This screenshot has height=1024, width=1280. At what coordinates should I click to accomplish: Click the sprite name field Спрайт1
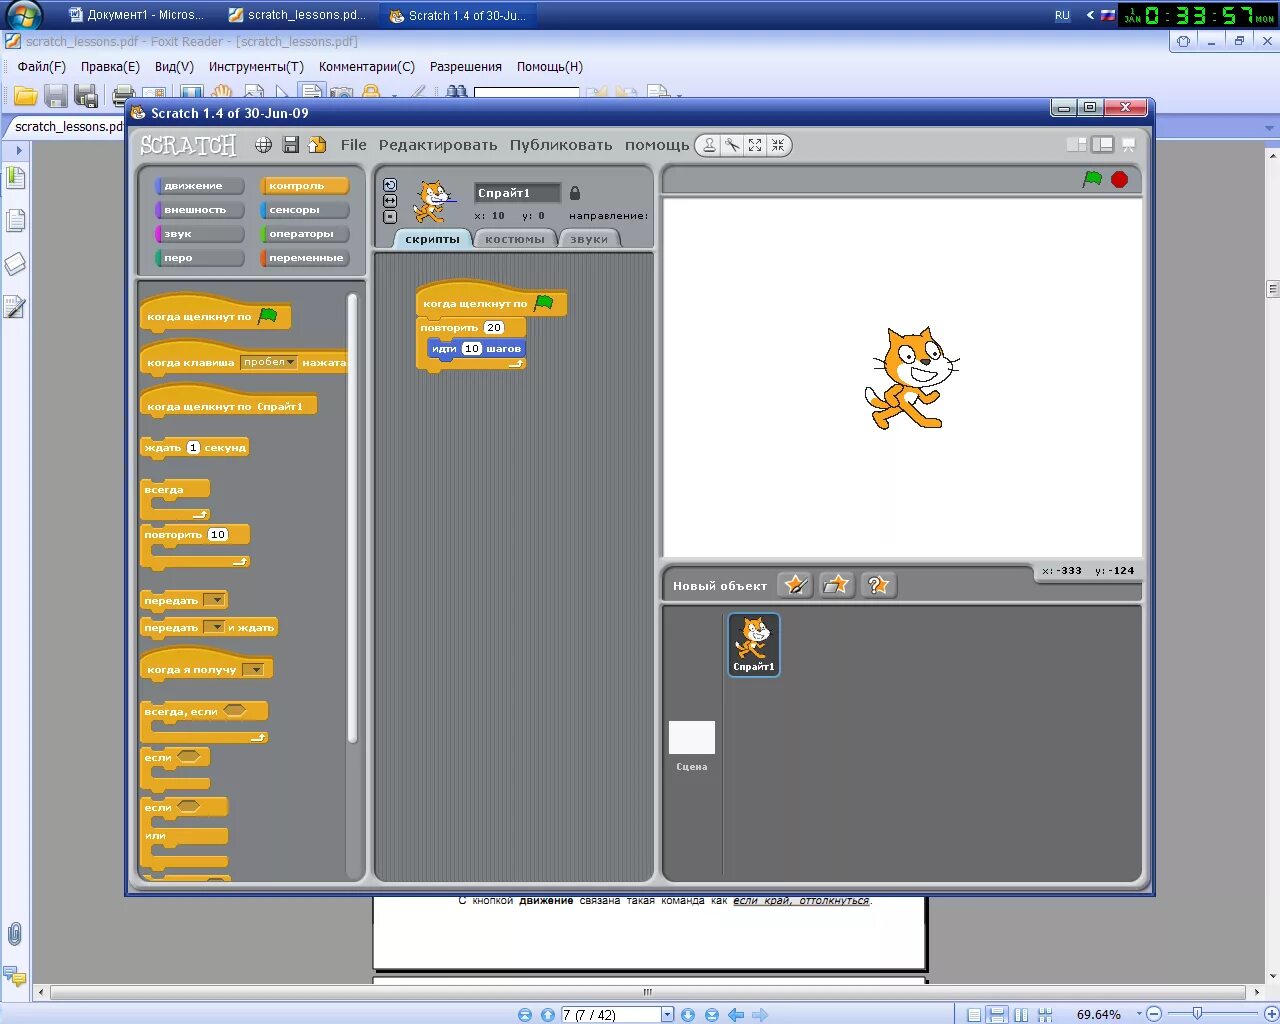point(517,193)
